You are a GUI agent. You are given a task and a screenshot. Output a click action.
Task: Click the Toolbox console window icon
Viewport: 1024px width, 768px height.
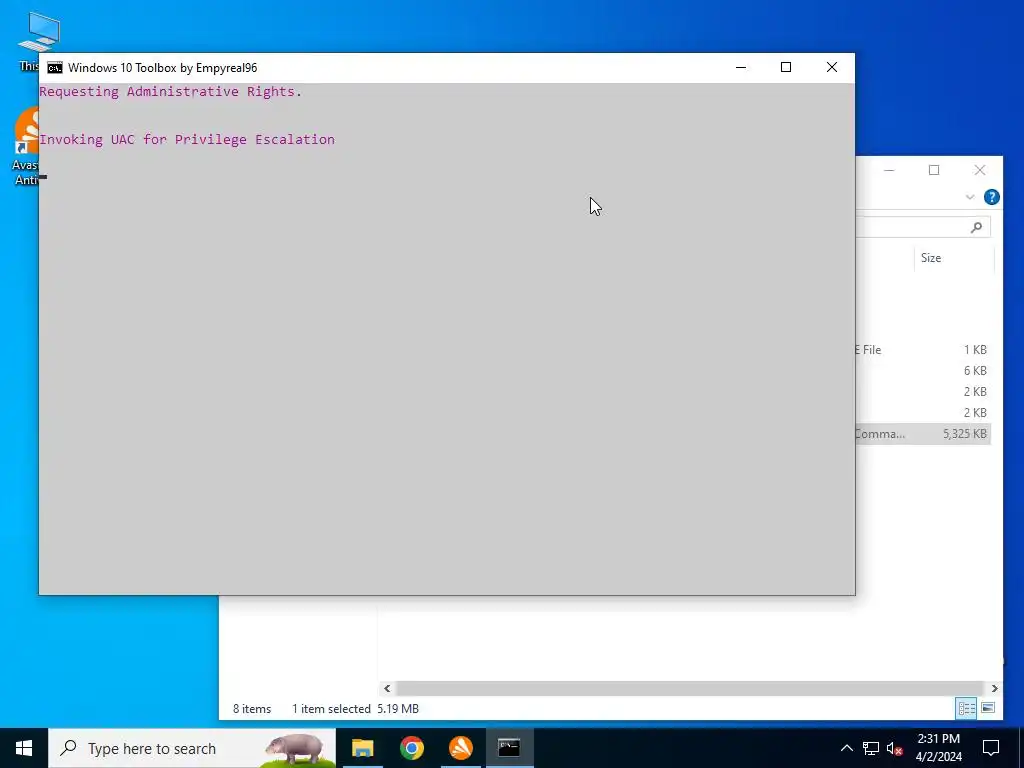point(55,68)
